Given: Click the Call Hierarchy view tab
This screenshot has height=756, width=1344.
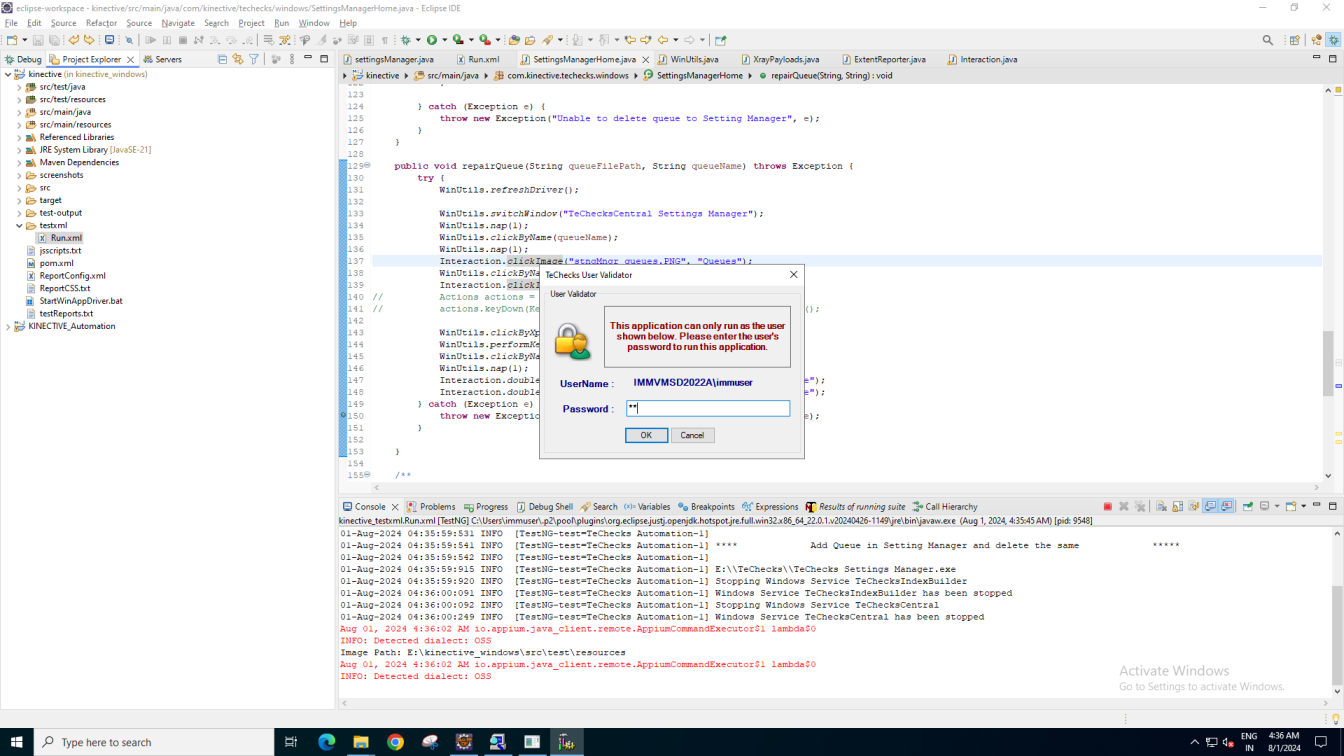Looking at the screenshot, I should tap(944, 507).
